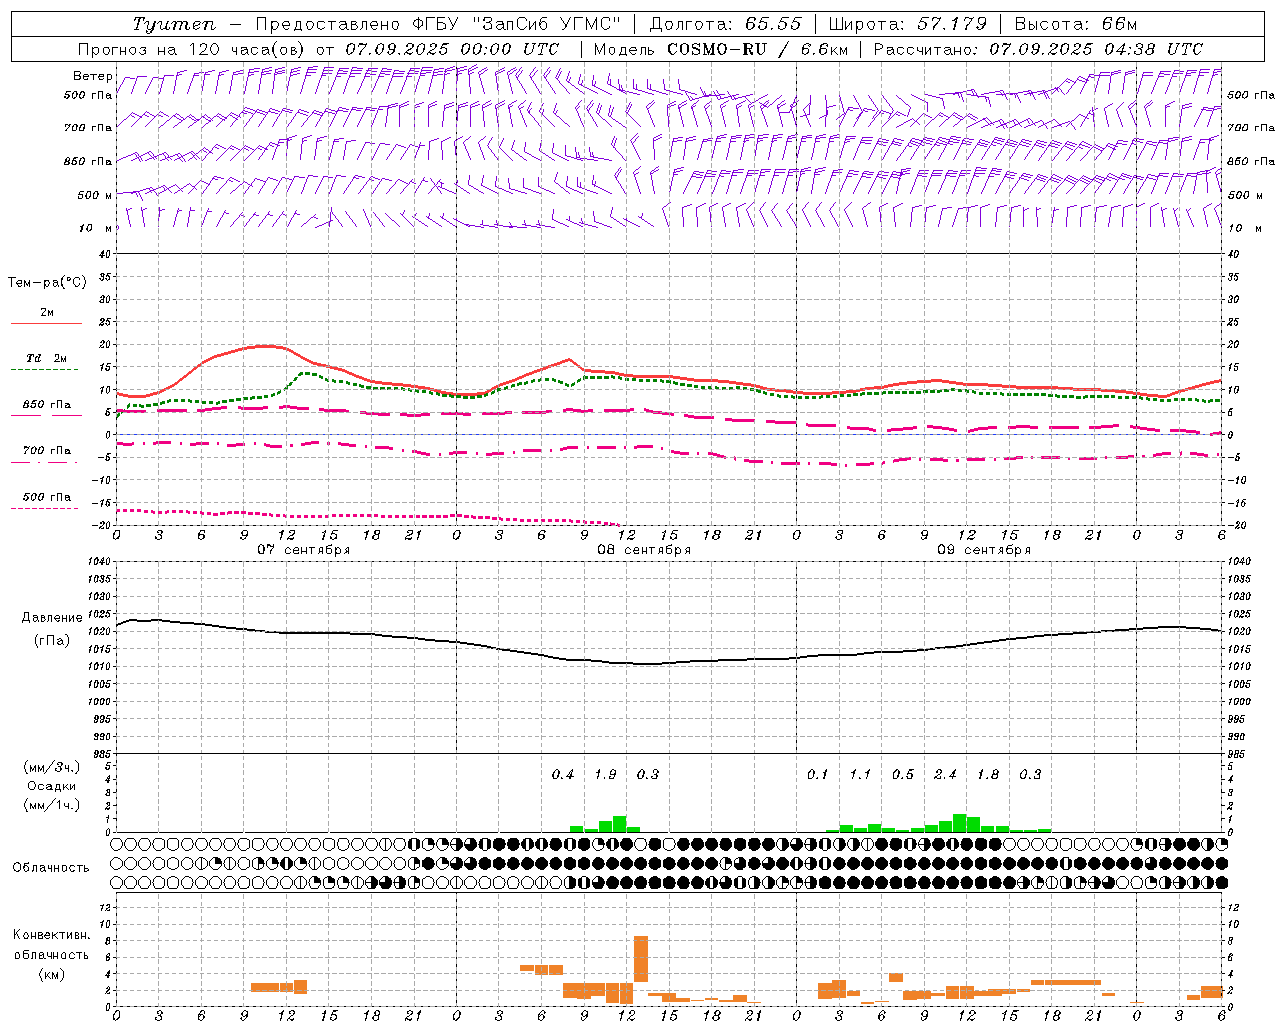This screenshot has width=1280, height=1024.
Task: Click the "09 сентября" date label
Action: pyautogui.click(x=984, y=550)
